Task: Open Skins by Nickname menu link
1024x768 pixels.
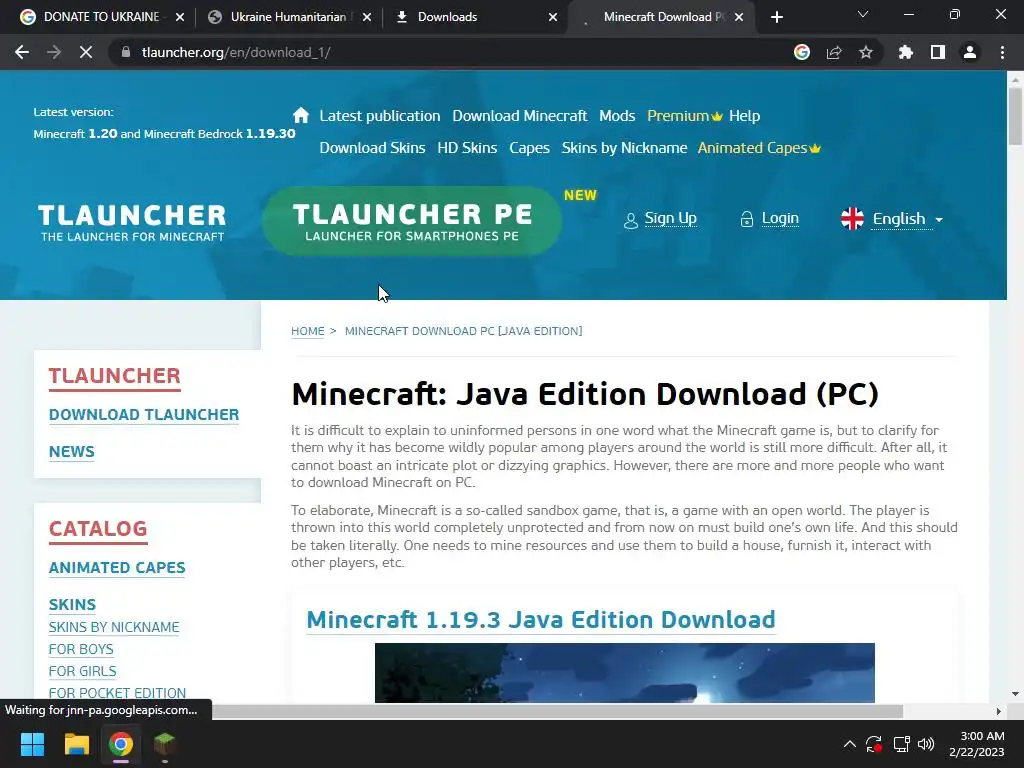Action: 624,148
